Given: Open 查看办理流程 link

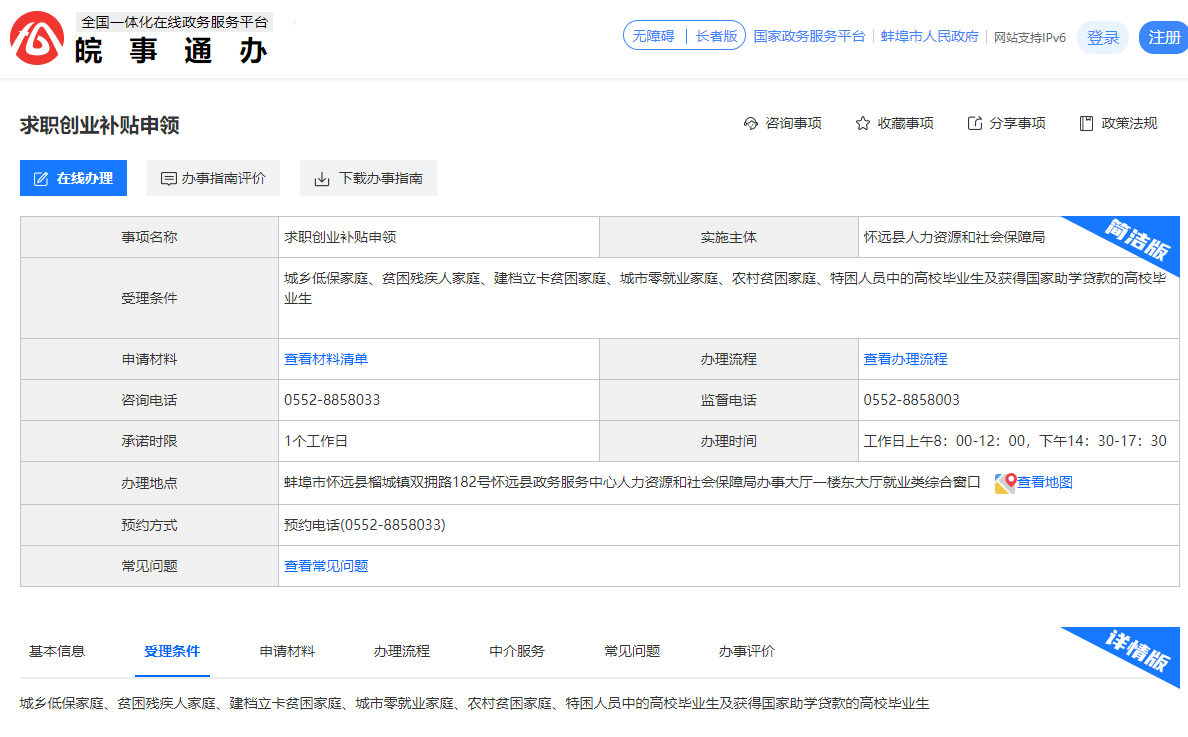Looking at the screenshot, I should point(905,359).
